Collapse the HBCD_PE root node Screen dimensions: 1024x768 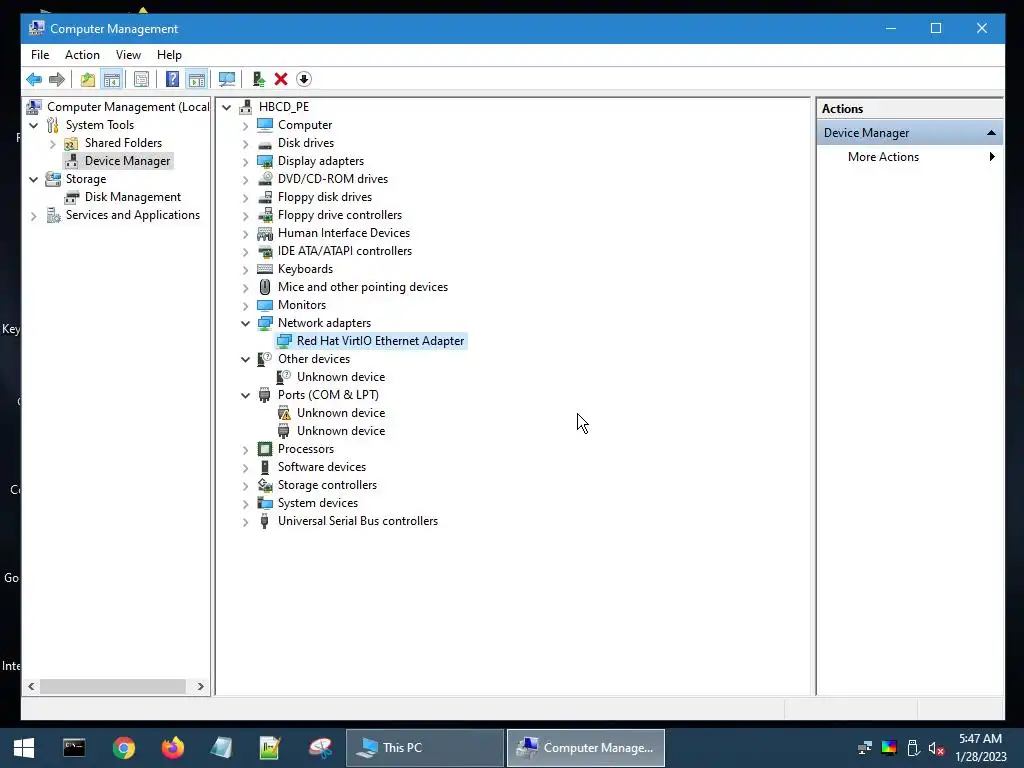click(227, 107)
